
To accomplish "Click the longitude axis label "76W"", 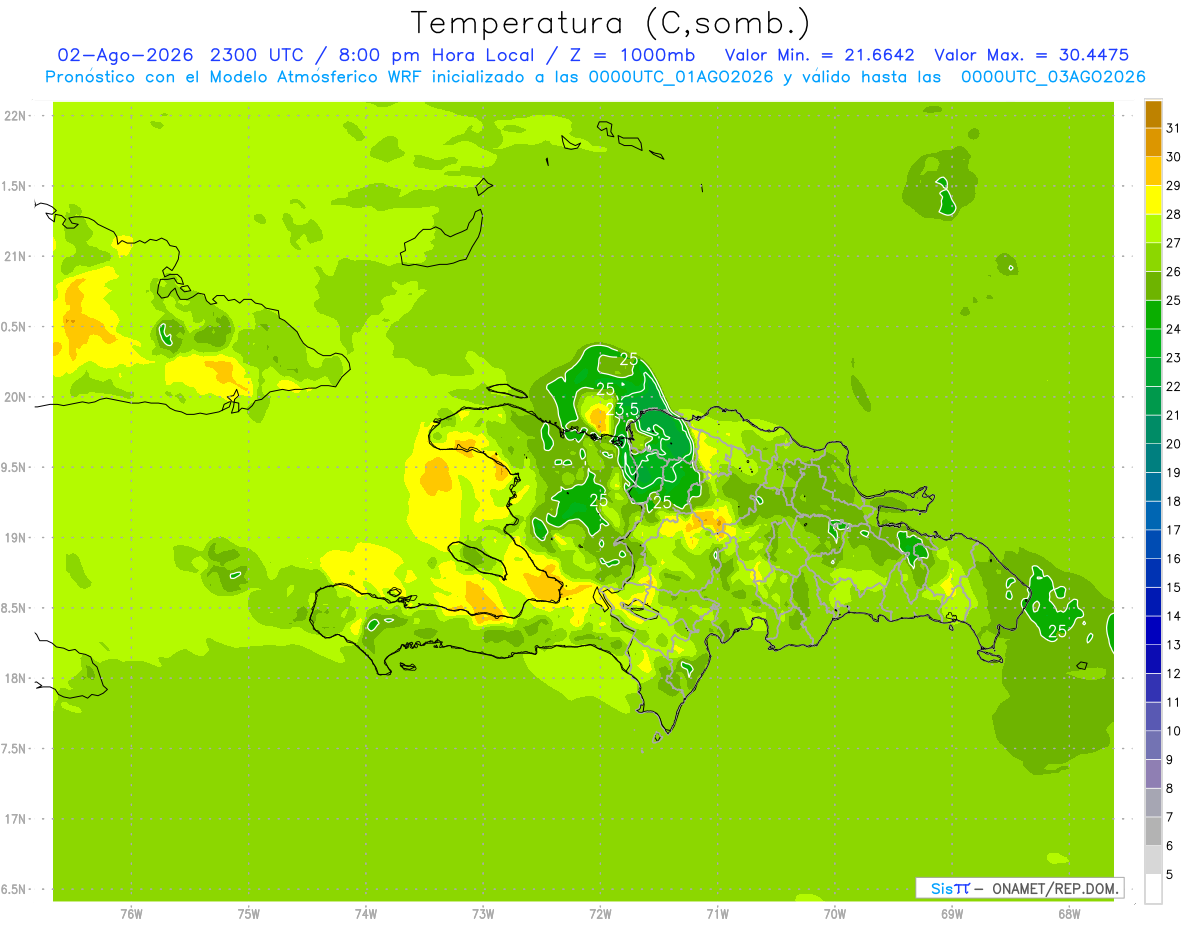I will [131, 914].
